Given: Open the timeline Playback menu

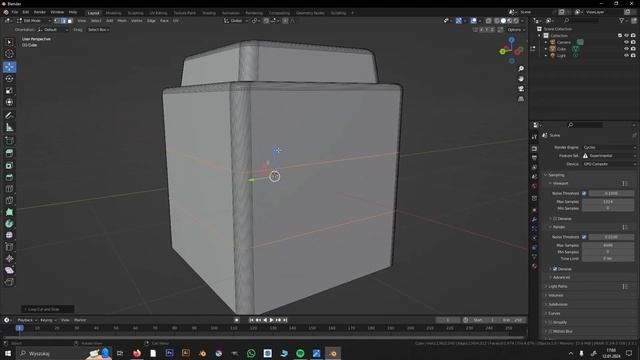Looking at the screenshot, I should click(26, 320).
